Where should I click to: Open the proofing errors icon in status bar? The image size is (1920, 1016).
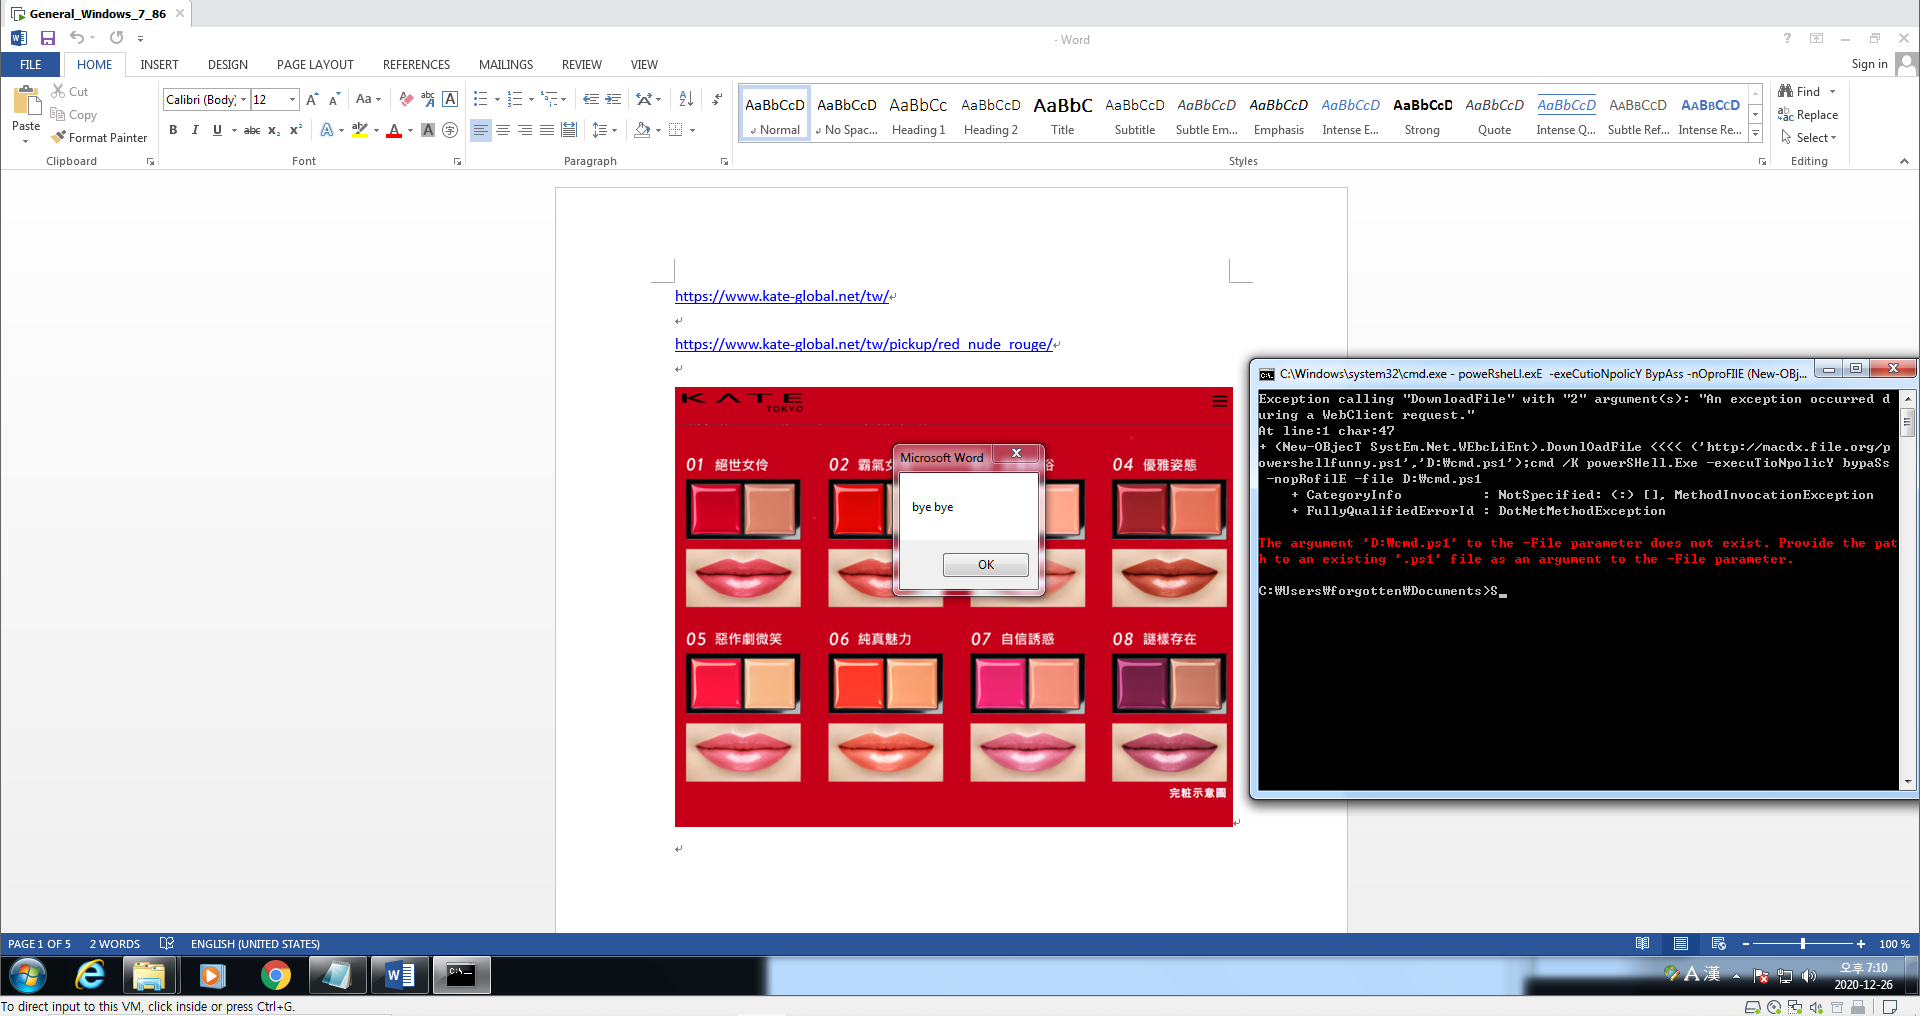167,944
